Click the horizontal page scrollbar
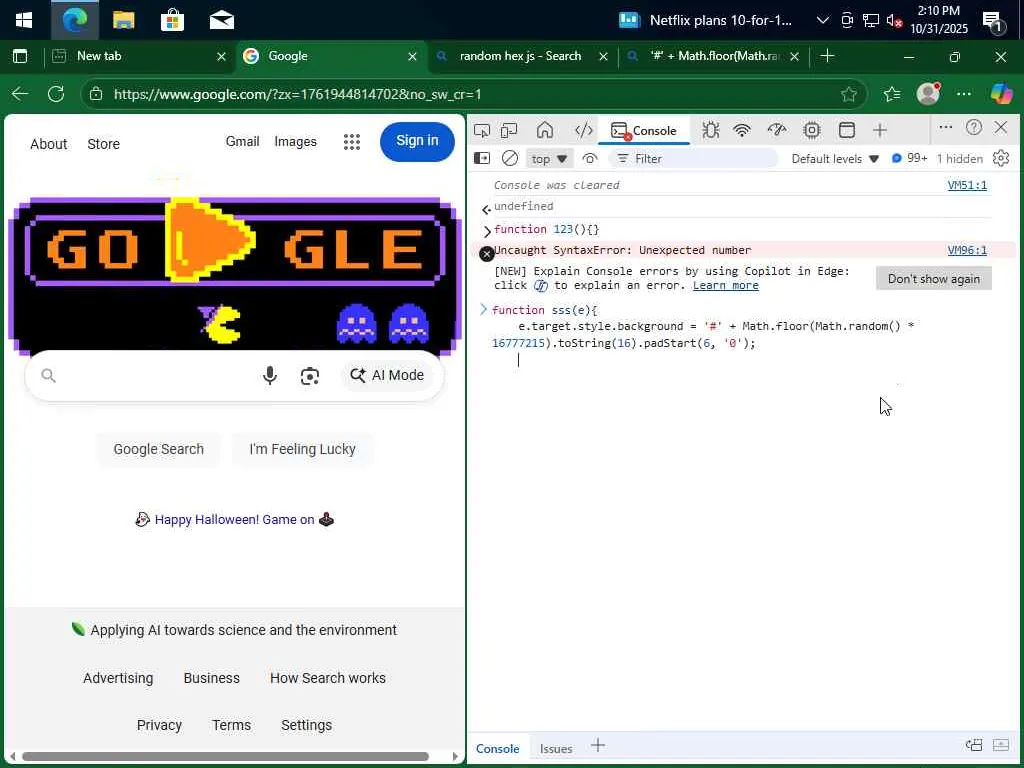 tap(225, 756)
